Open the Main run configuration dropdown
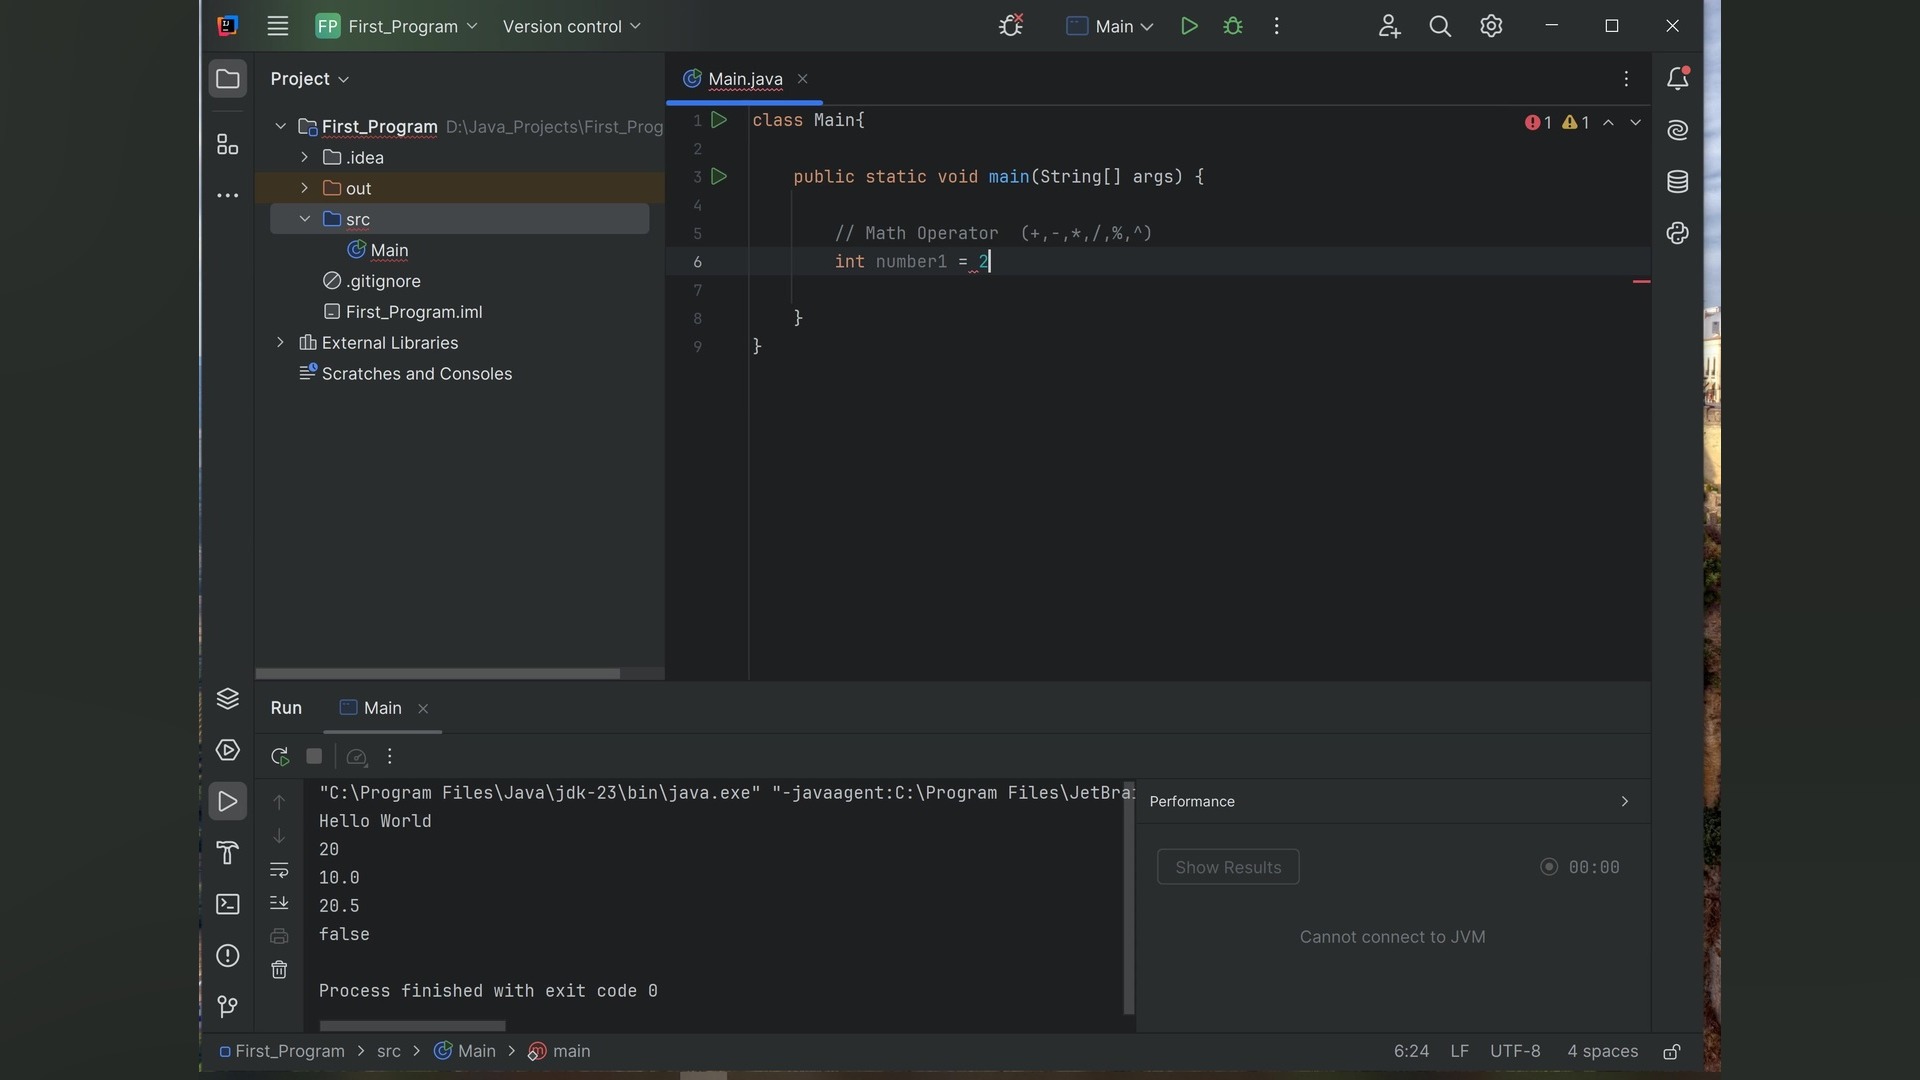The width and height of the screenshot is (1920, 1080). 1110,27
